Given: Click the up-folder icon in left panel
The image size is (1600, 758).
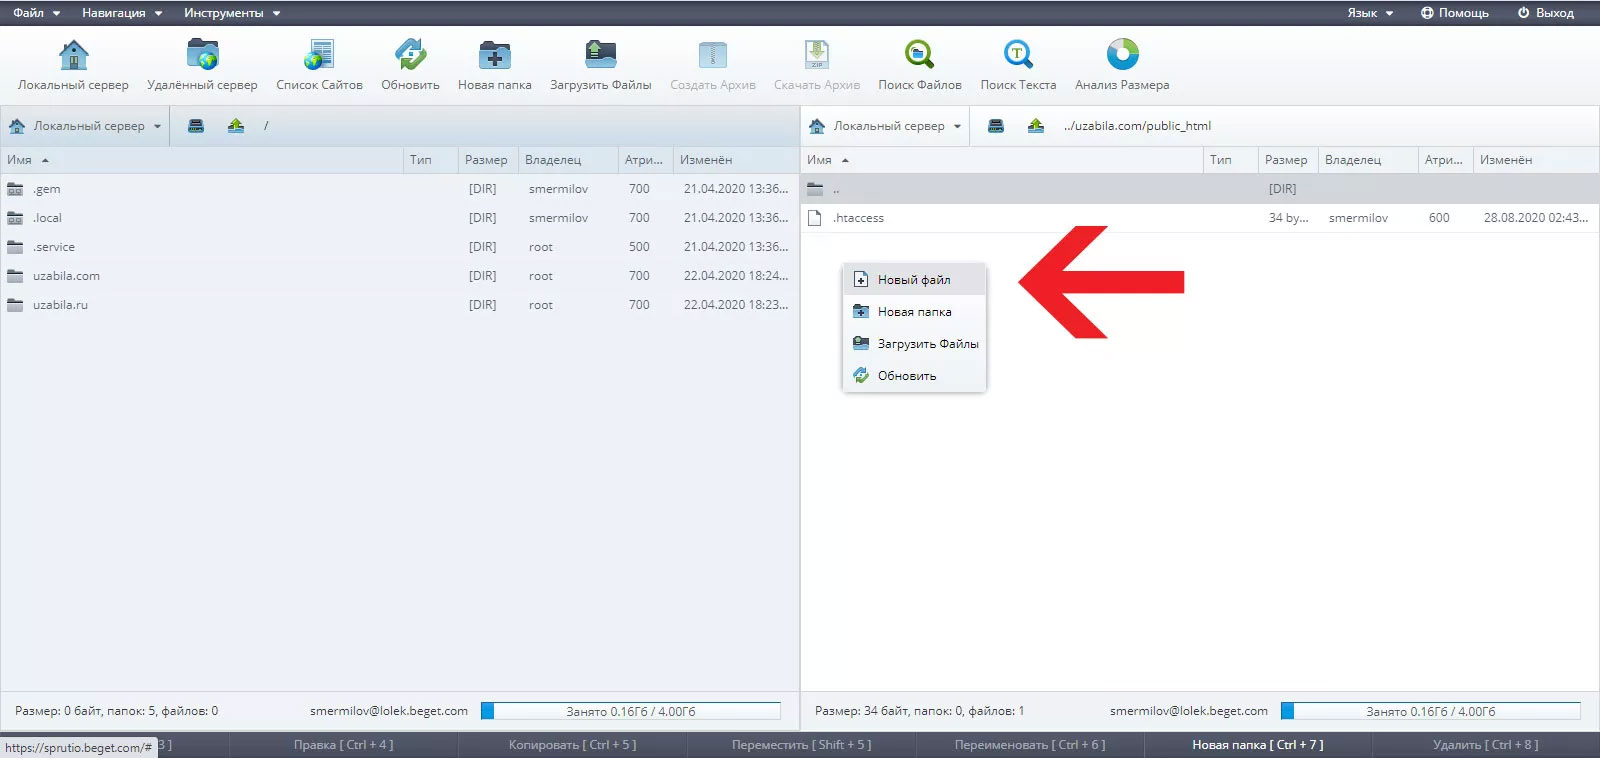Looking at the screenshot, I should coord(236,126).
